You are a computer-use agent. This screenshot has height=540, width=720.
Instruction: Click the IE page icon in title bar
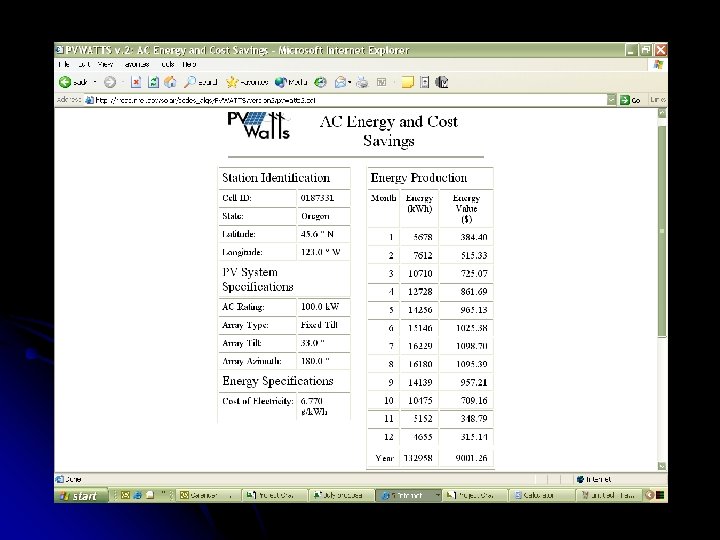coord(59,50)
